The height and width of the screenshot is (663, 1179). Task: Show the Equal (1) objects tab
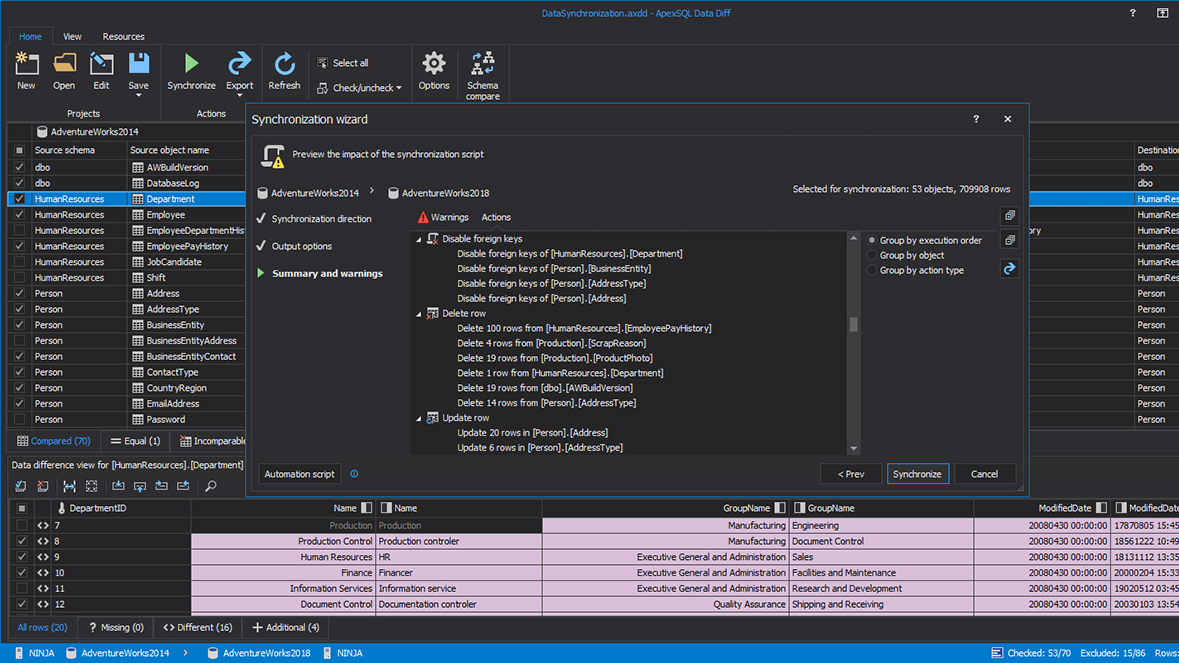point(135,441)
